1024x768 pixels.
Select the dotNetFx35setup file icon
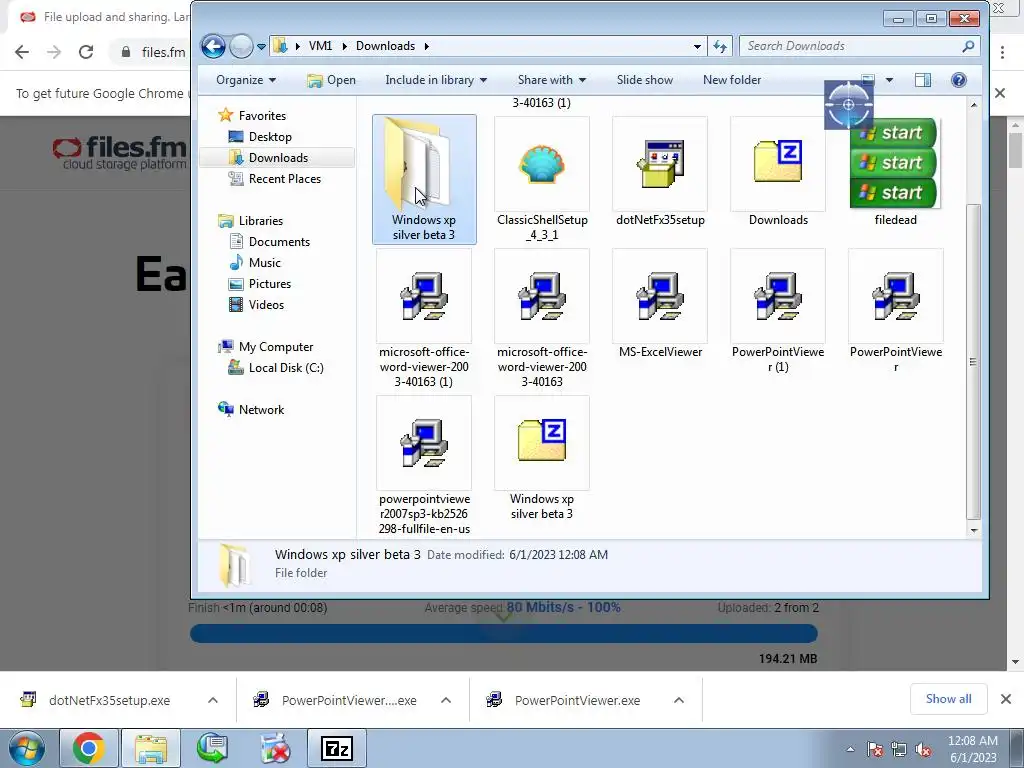(x=660, y=172)
